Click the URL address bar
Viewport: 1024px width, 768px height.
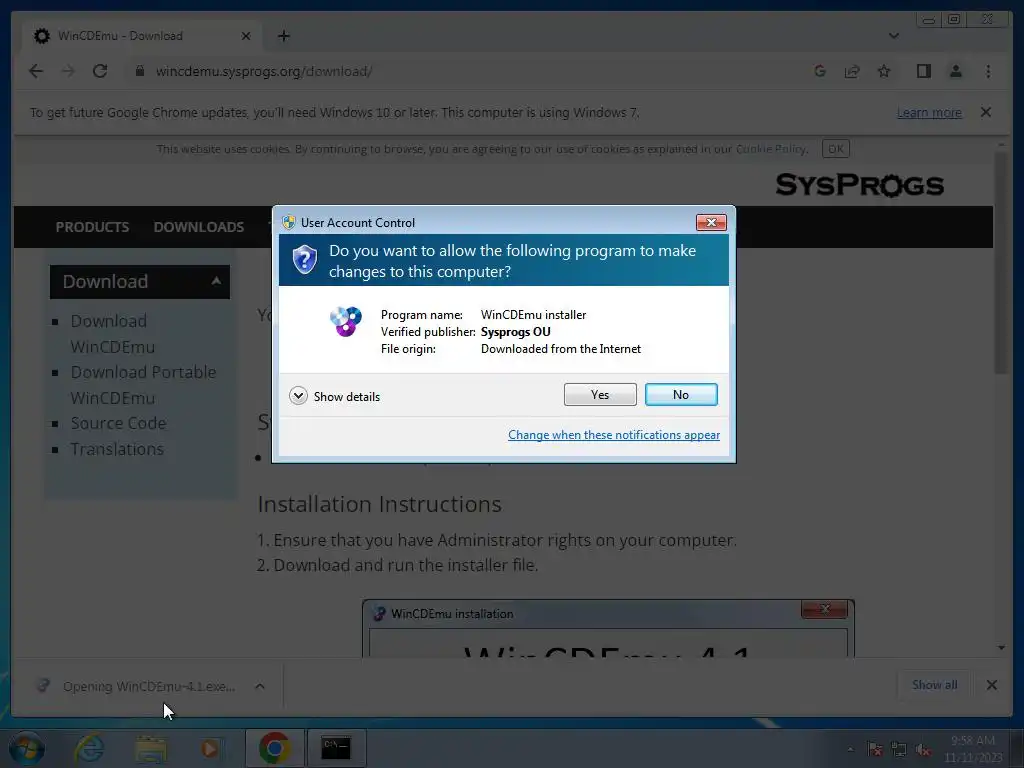470,71
